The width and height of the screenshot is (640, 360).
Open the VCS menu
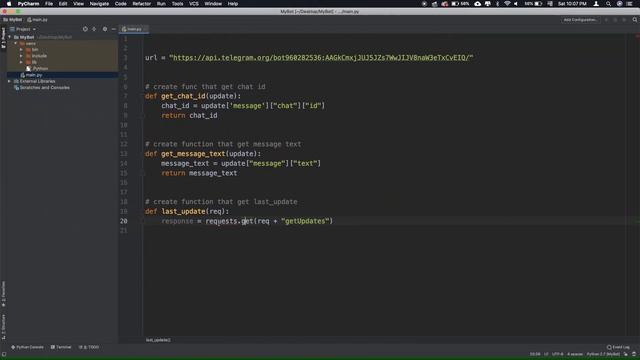[x=194, y=4]
